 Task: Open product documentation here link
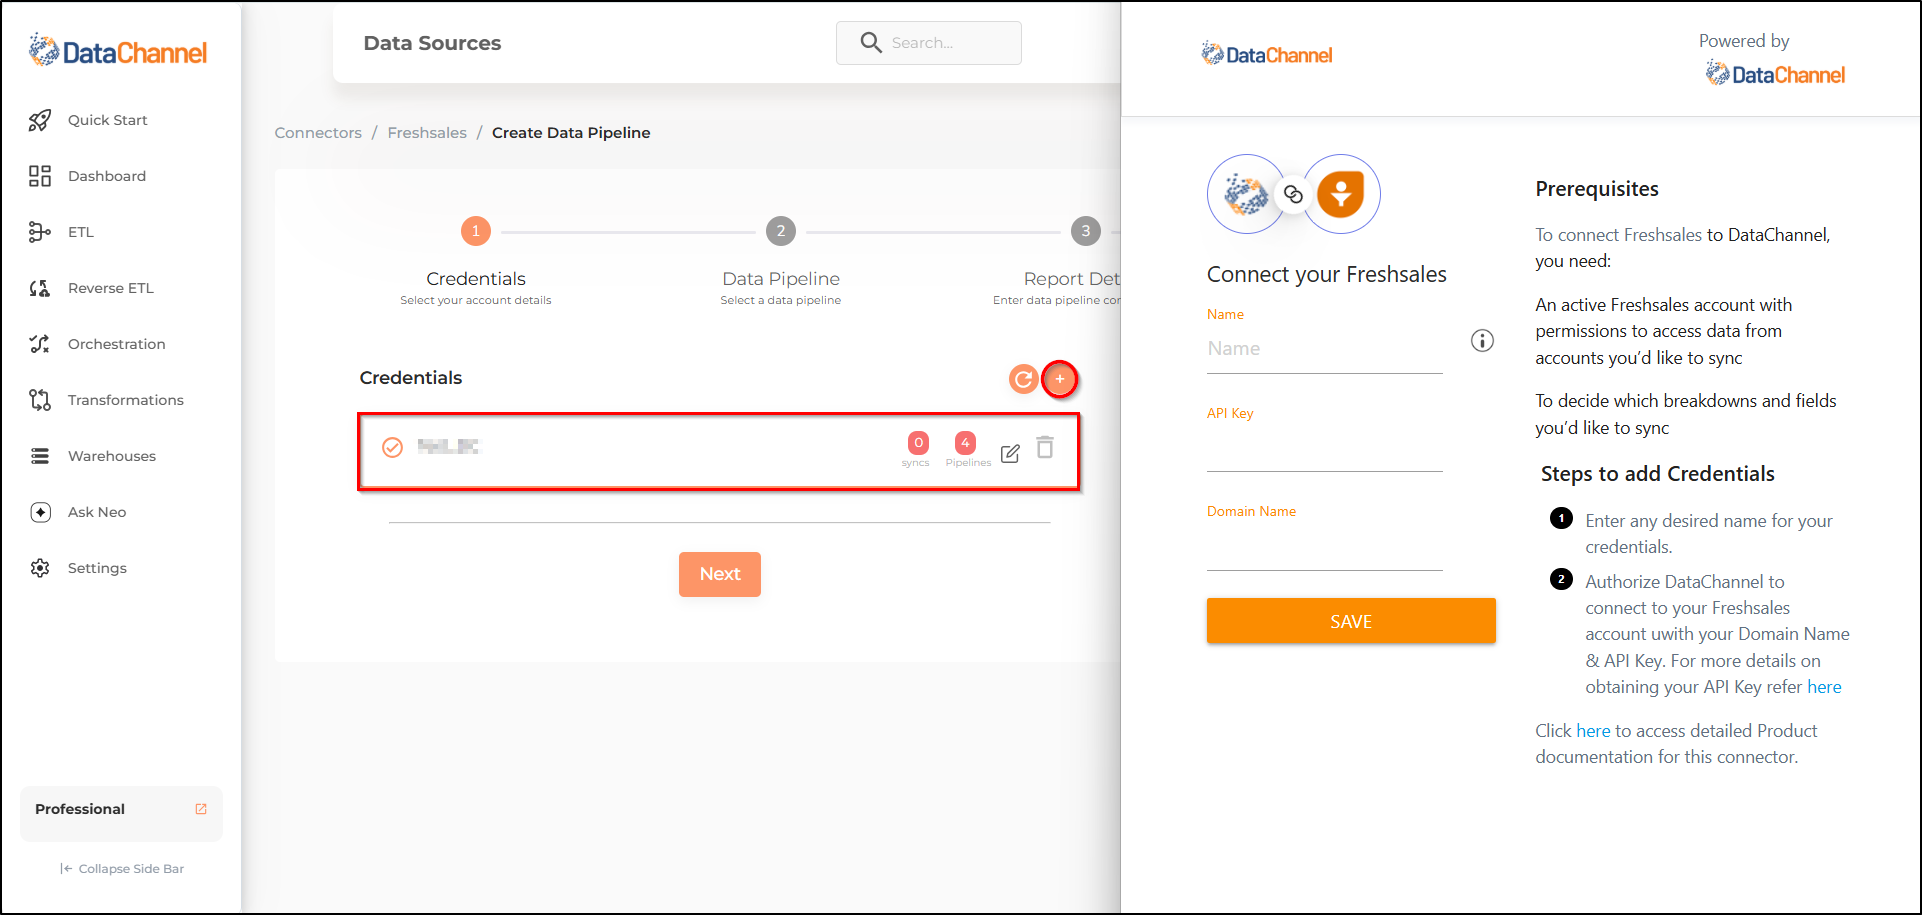coord(1593,731)
